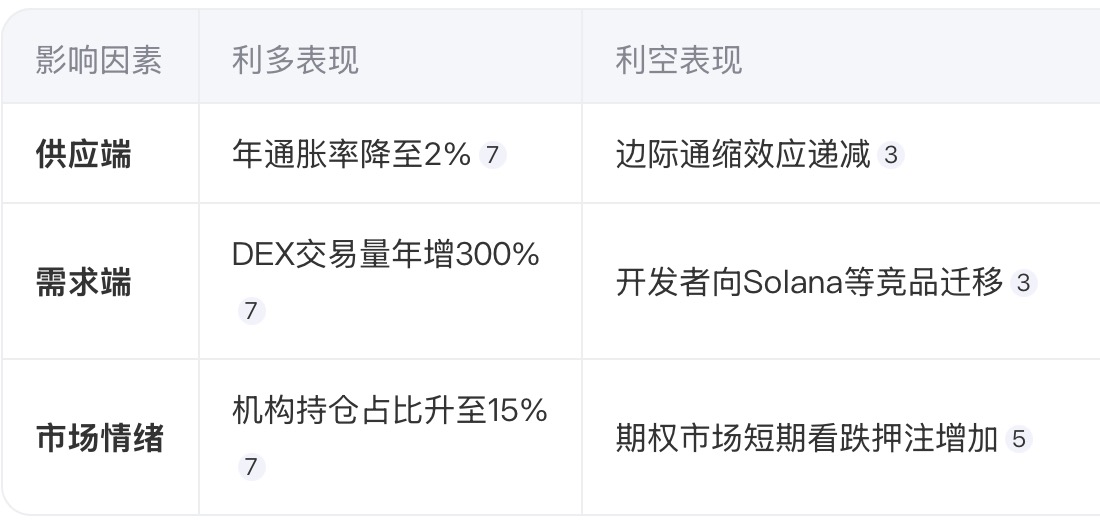Click the 期权市场短期看跌押注增加 text
The height and width of the screenshot is (520, 1100).
[807, 439]
